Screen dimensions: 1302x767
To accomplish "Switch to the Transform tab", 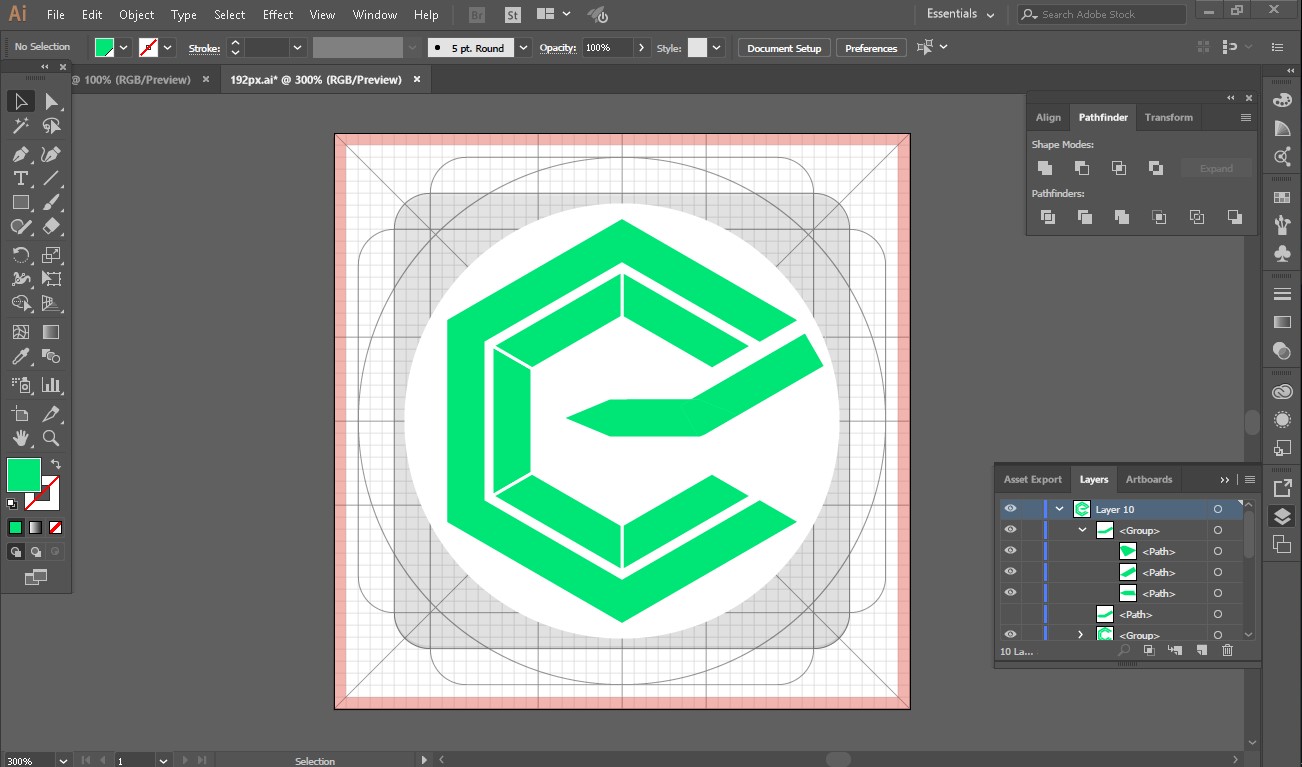I will 1168,118.
